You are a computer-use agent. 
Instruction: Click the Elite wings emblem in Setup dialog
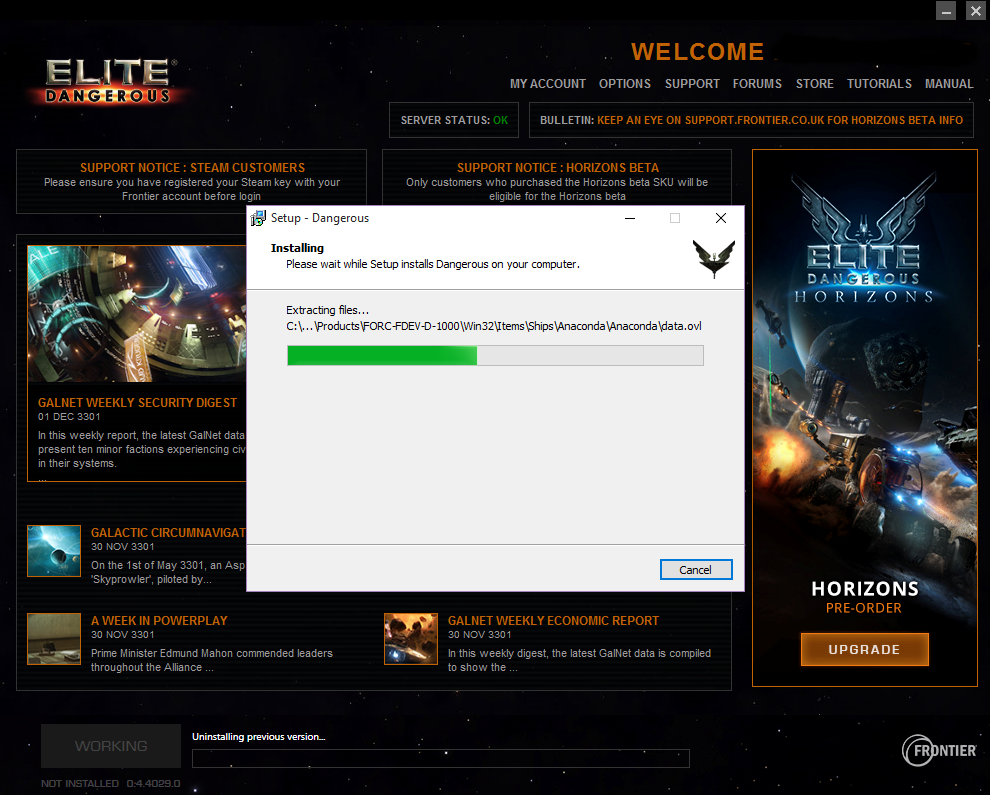tap(714, 258)
